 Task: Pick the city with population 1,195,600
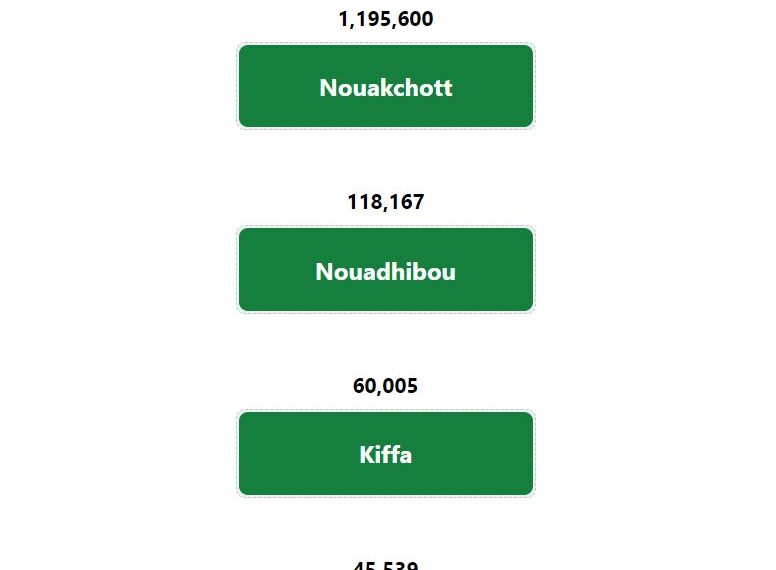(386, 86)
